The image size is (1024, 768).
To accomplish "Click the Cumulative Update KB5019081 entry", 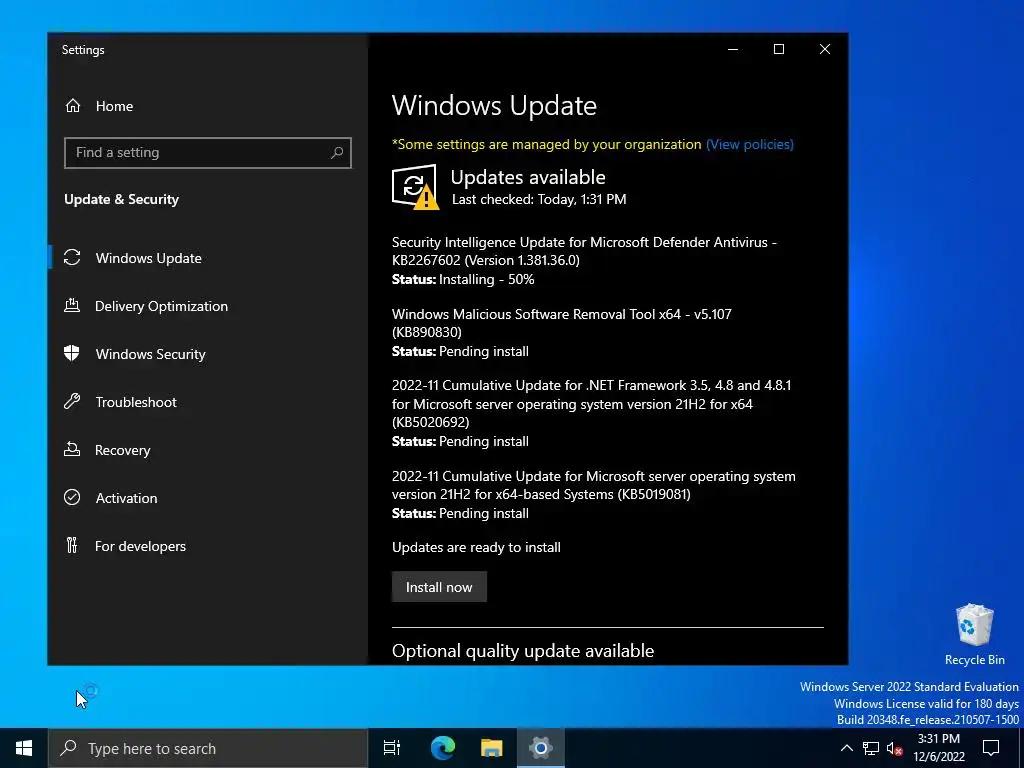I will coord(594,494).
